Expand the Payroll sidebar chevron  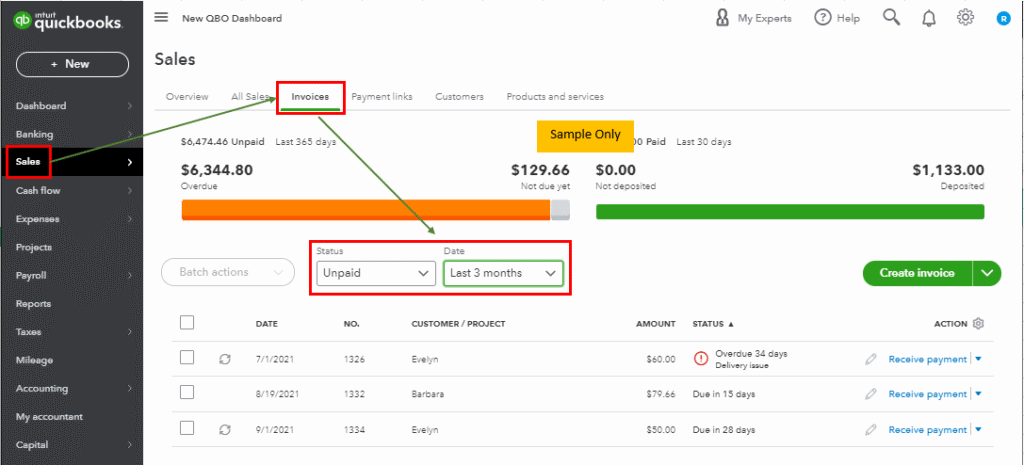tap(130, 276)
